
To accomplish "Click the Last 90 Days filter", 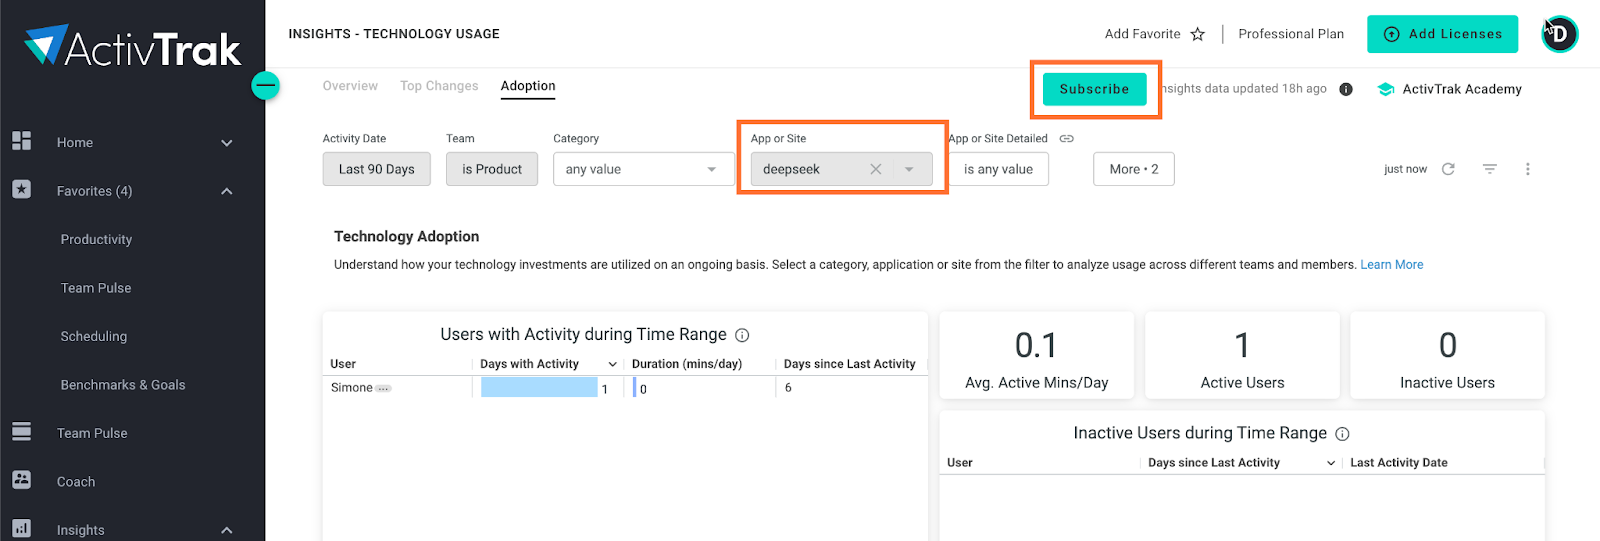I will [376, 169].
